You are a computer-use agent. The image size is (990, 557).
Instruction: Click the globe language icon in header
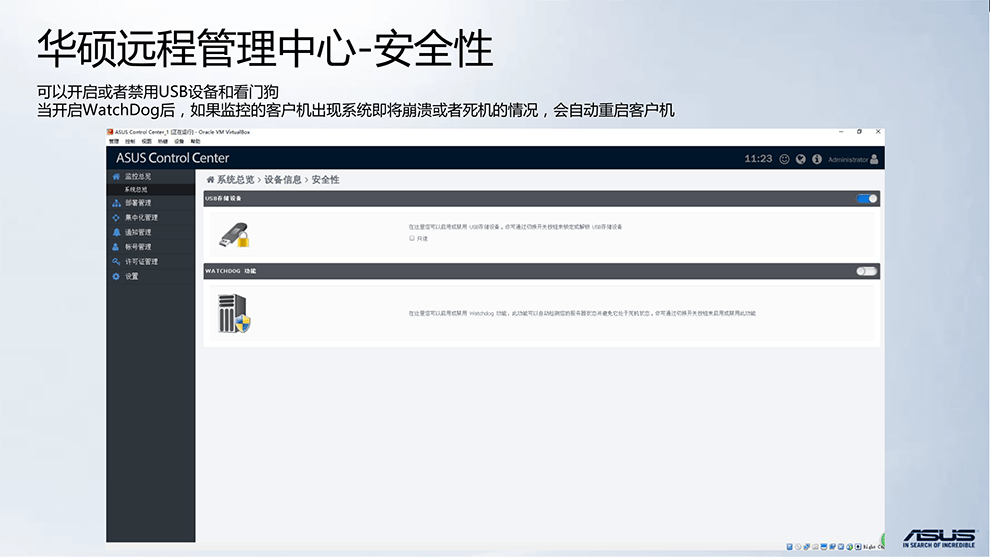coord(801,159)
